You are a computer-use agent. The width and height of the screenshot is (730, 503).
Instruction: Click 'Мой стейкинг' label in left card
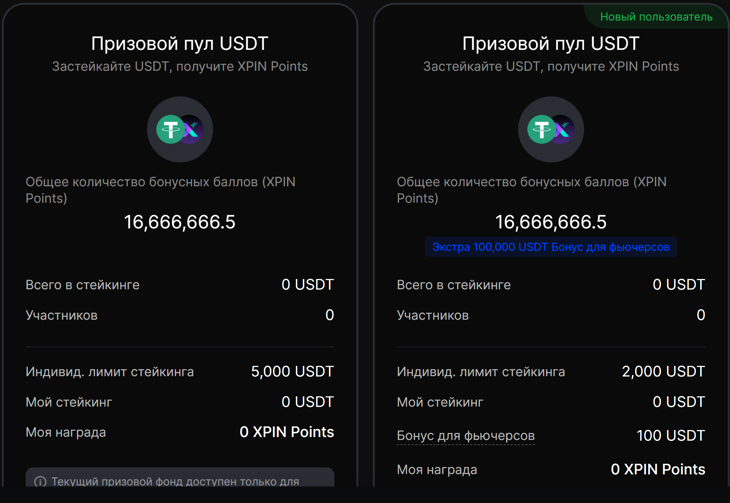[x=68, y=402]
